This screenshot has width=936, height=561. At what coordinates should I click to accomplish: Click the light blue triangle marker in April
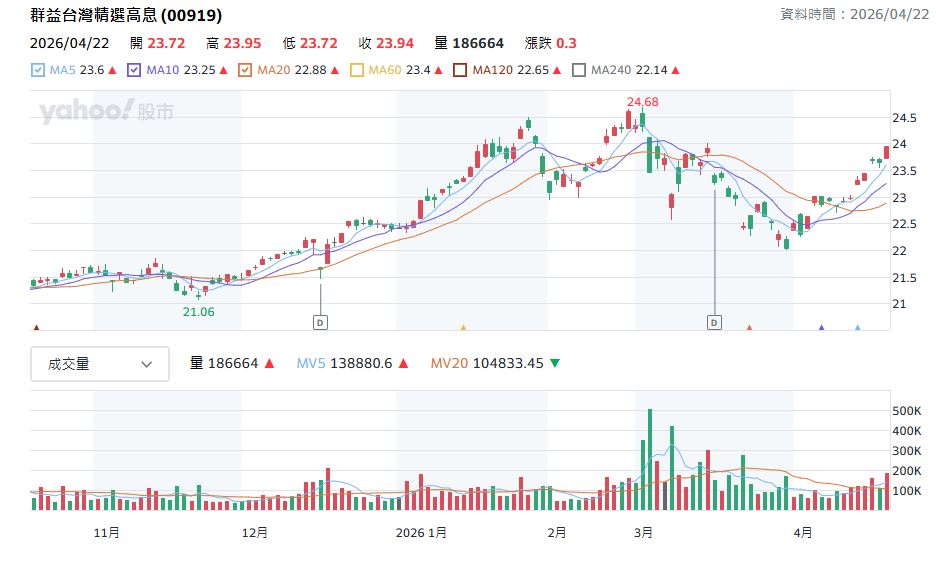857,327
